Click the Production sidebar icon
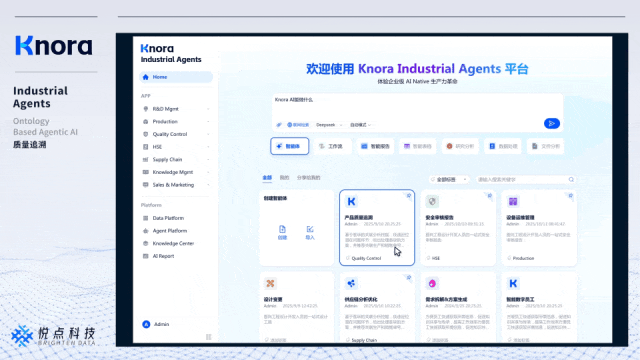This screenshot has width=640, height=360. [x=146, y=122]
